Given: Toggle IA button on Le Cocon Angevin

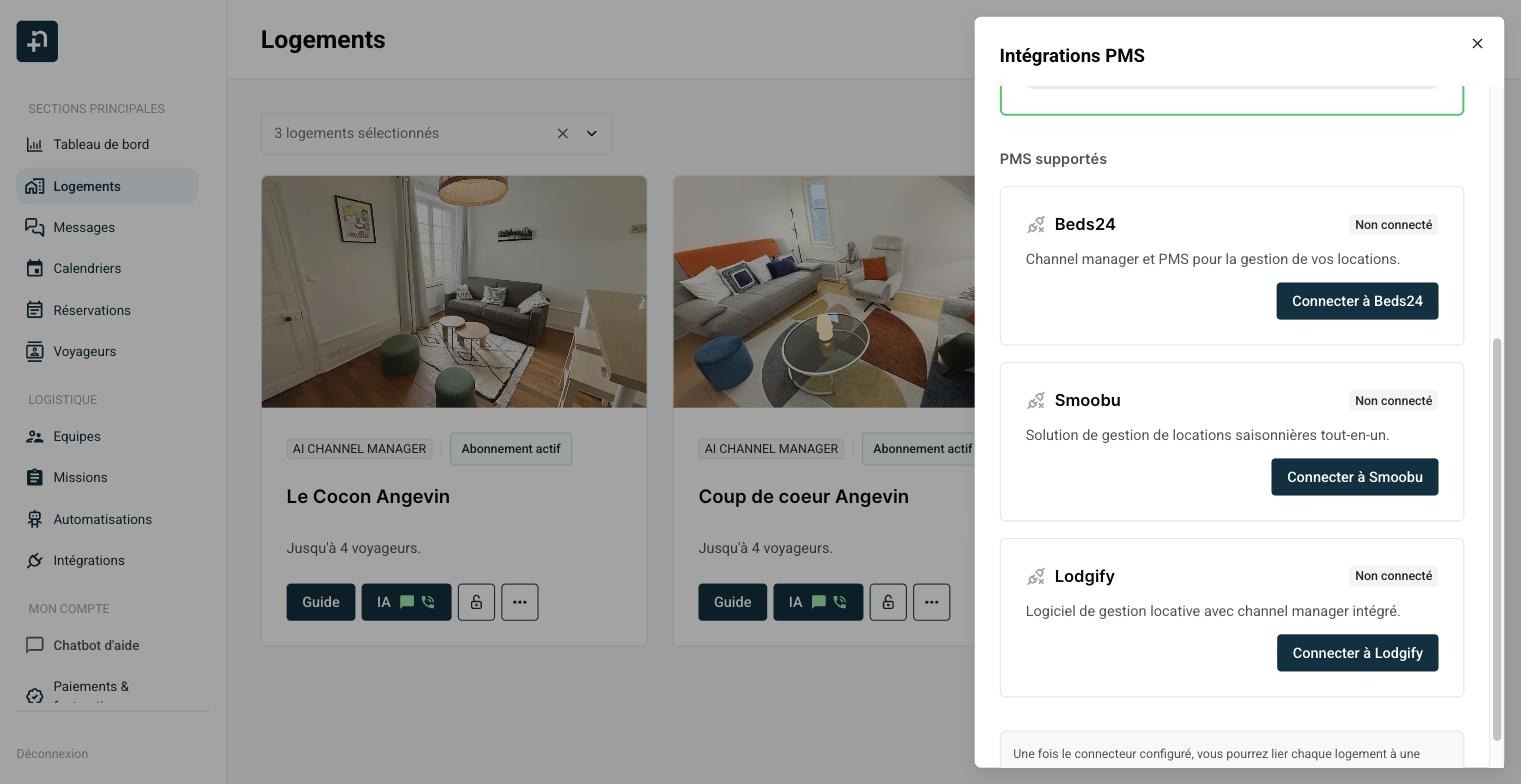Looking at the screenshot, I should coord(406,602).
